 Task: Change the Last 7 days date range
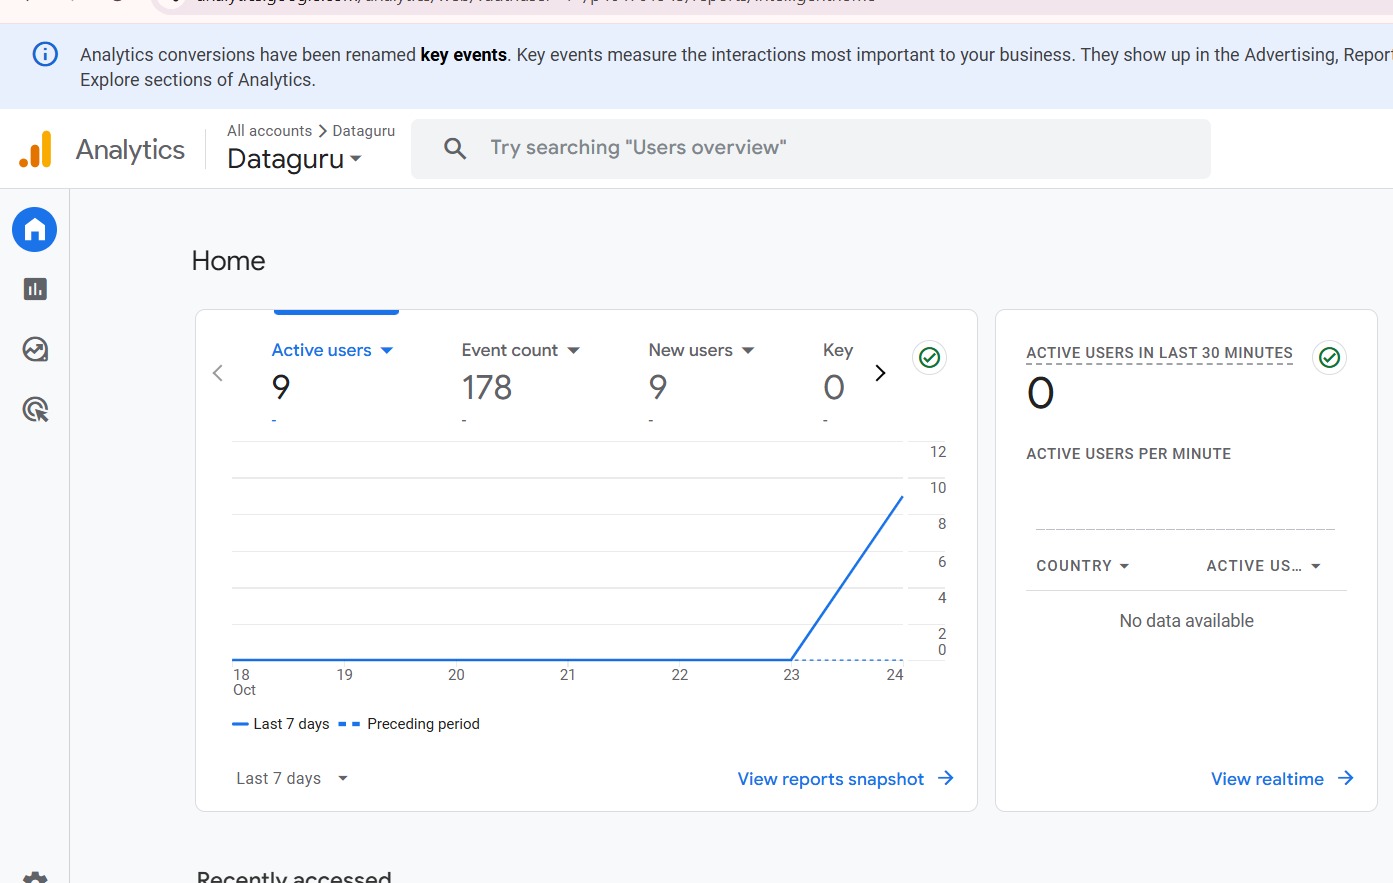point(292,778)
